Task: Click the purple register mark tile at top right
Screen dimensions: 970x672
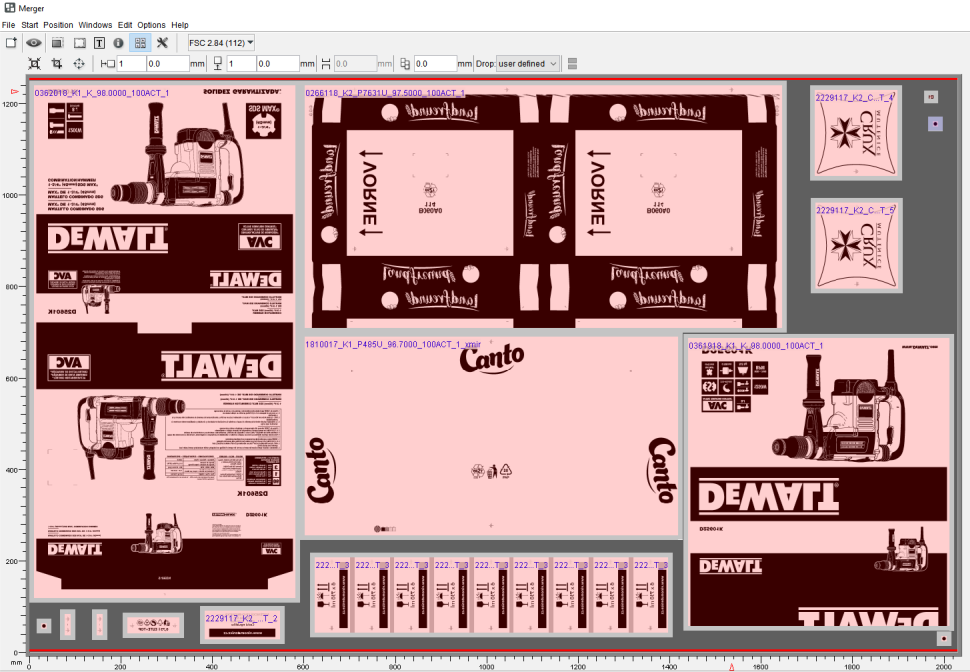Action: tap(935, 124)
